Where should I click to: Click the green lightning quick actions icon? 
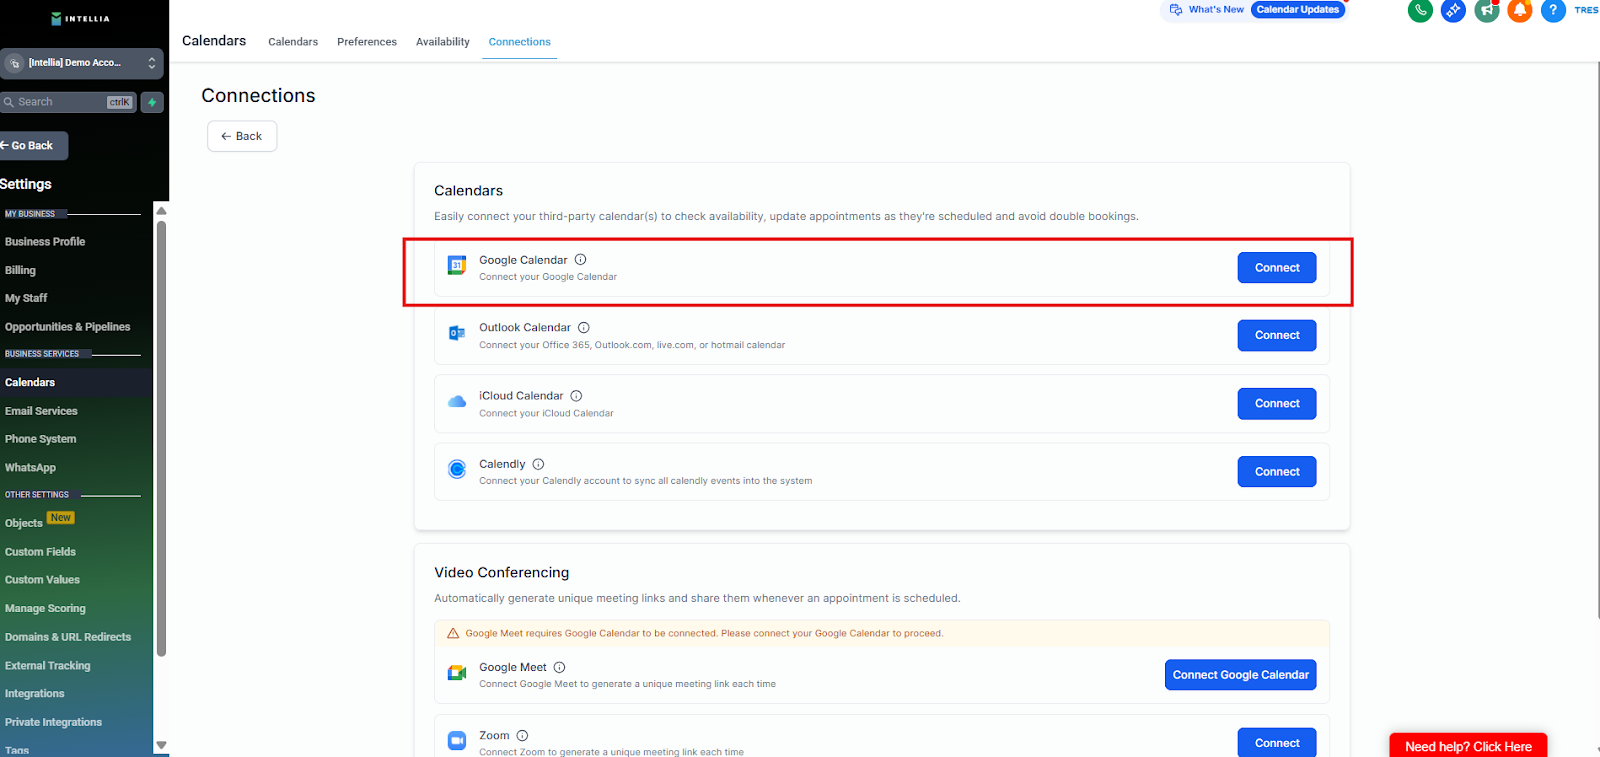pyautogui.click(x=152, y=102)
